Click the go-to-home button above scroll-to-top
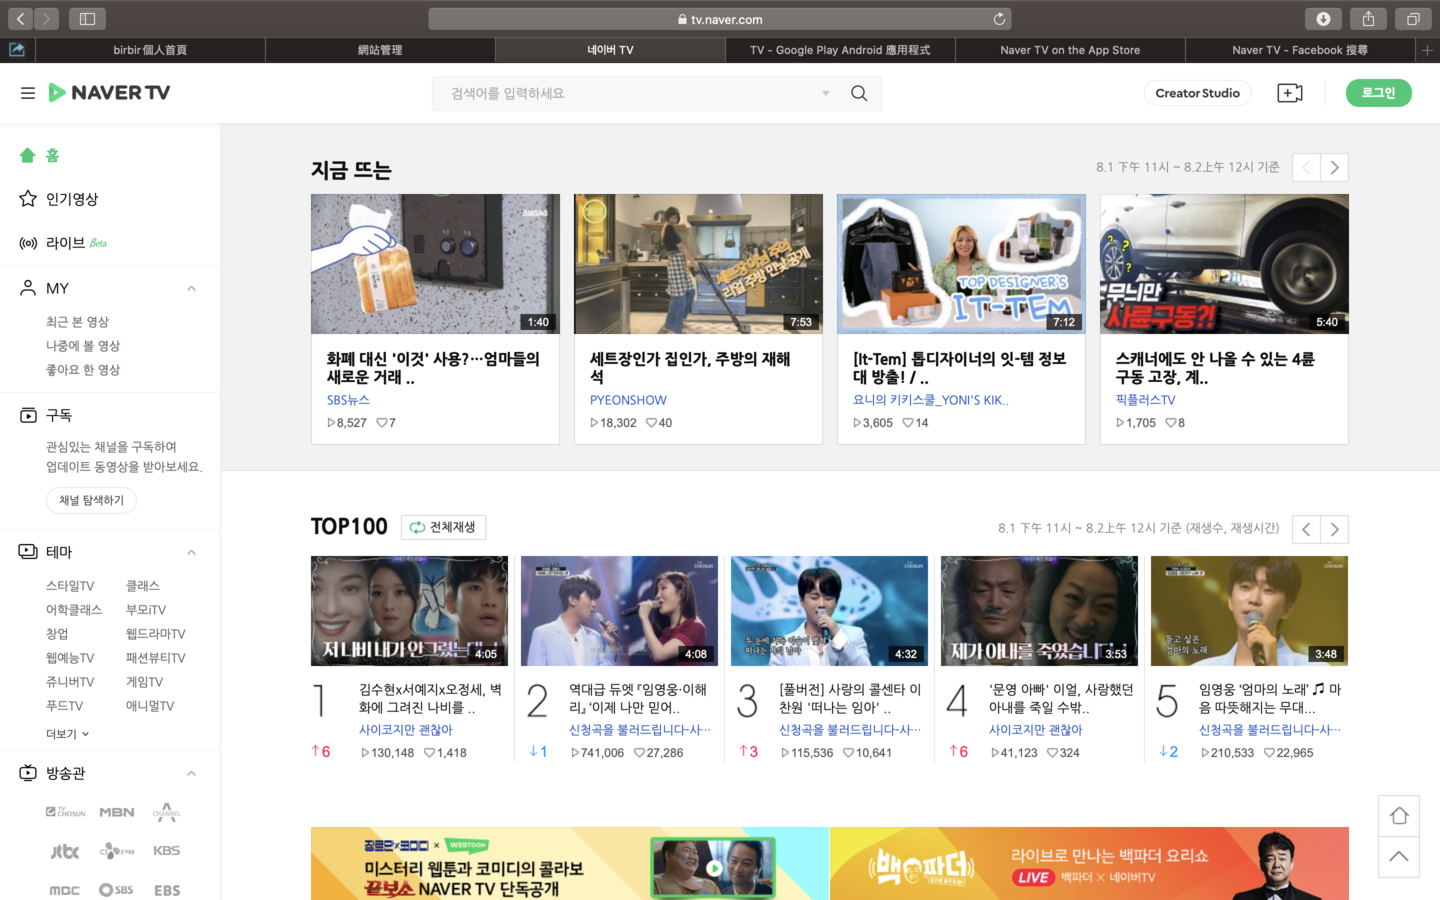The width and height of the screenshot is (1440, 900). pyautogui.click(x=1399, y=816)
